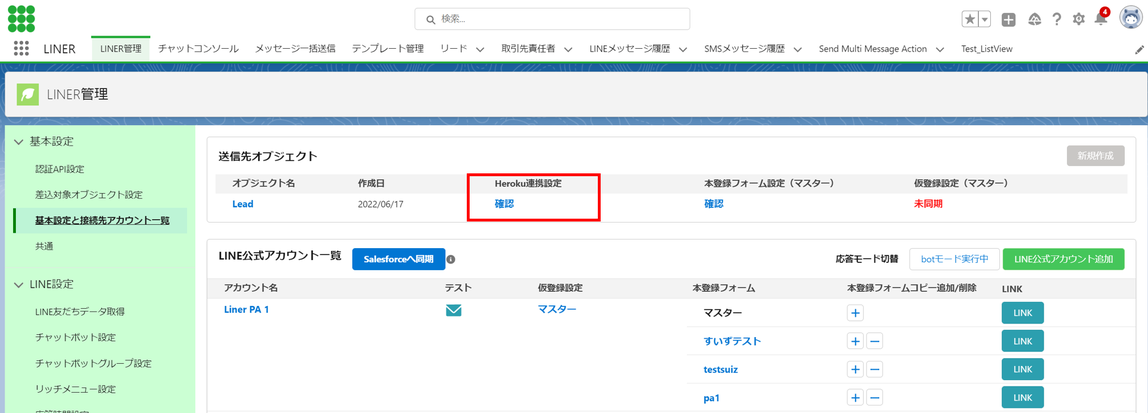The width and height of the screenshot is (1148, 413).
Task: Open the Liner PA 1 account link
Action: click(247, 310)
